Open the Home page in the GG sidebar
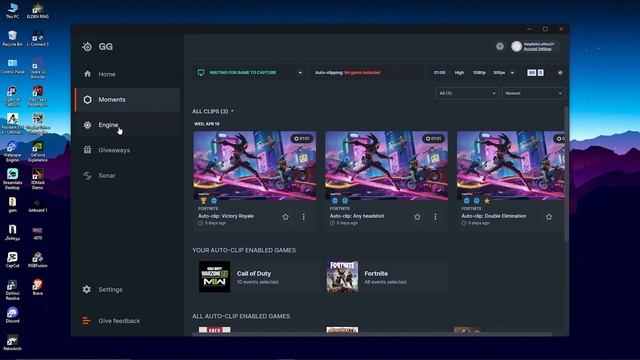Viewport: 640px width, 360px height. [x=127, y=74]
